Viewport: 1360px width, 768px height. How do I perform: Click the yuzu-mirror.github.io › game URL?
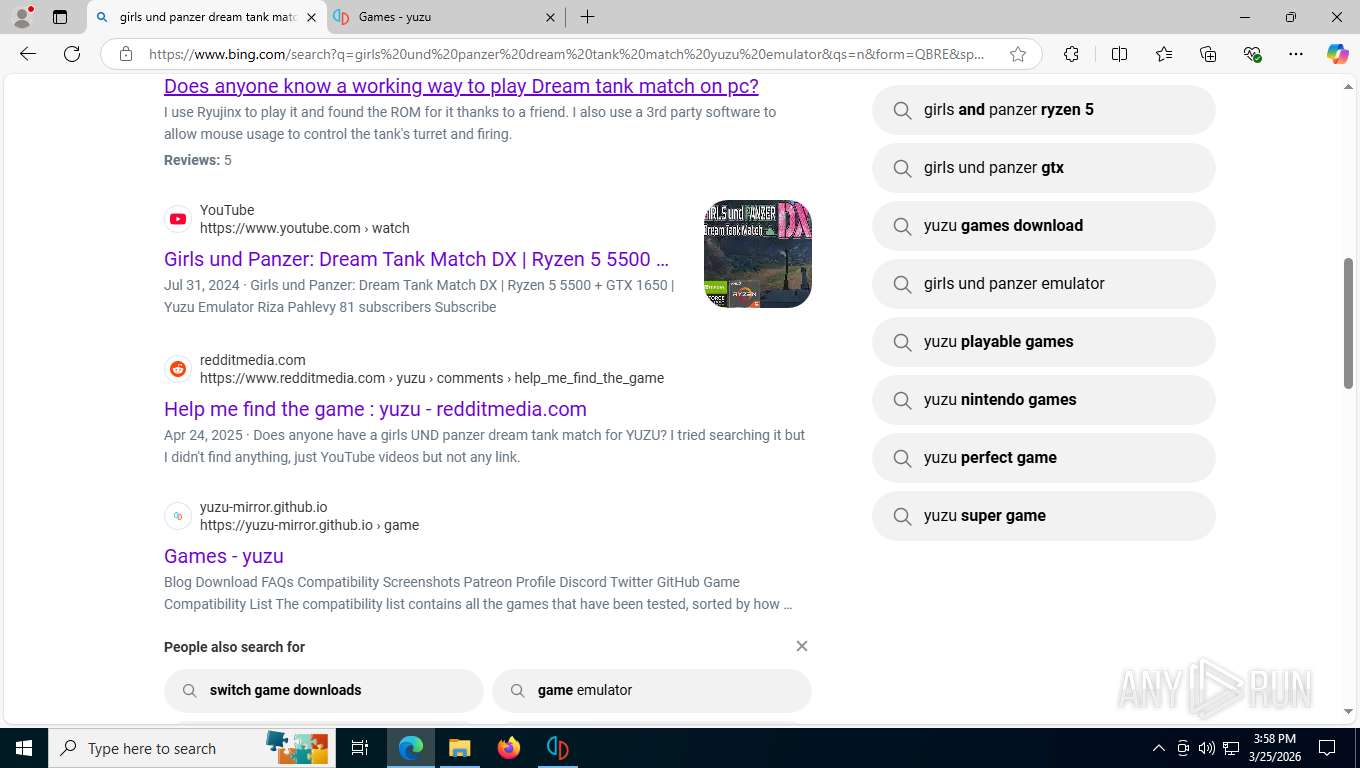(309, 525)
